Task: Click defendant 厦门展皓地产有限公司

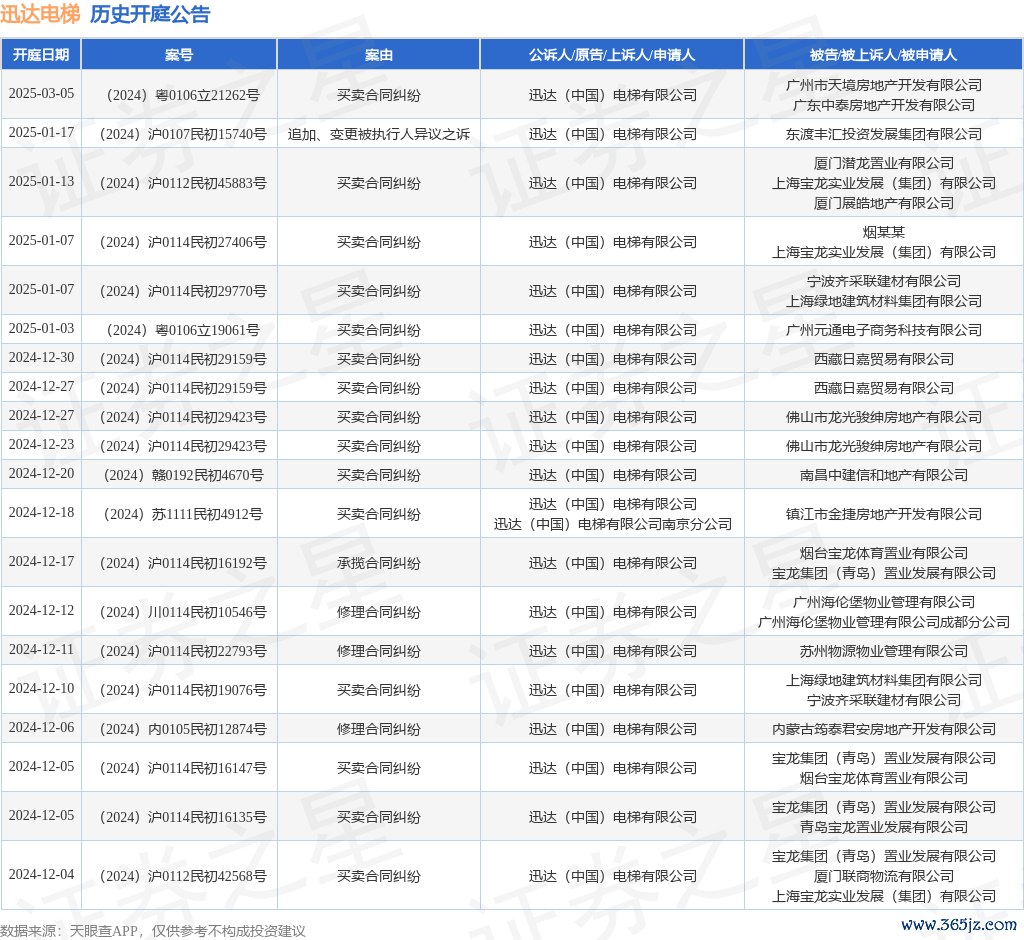Action: [884, 203]
